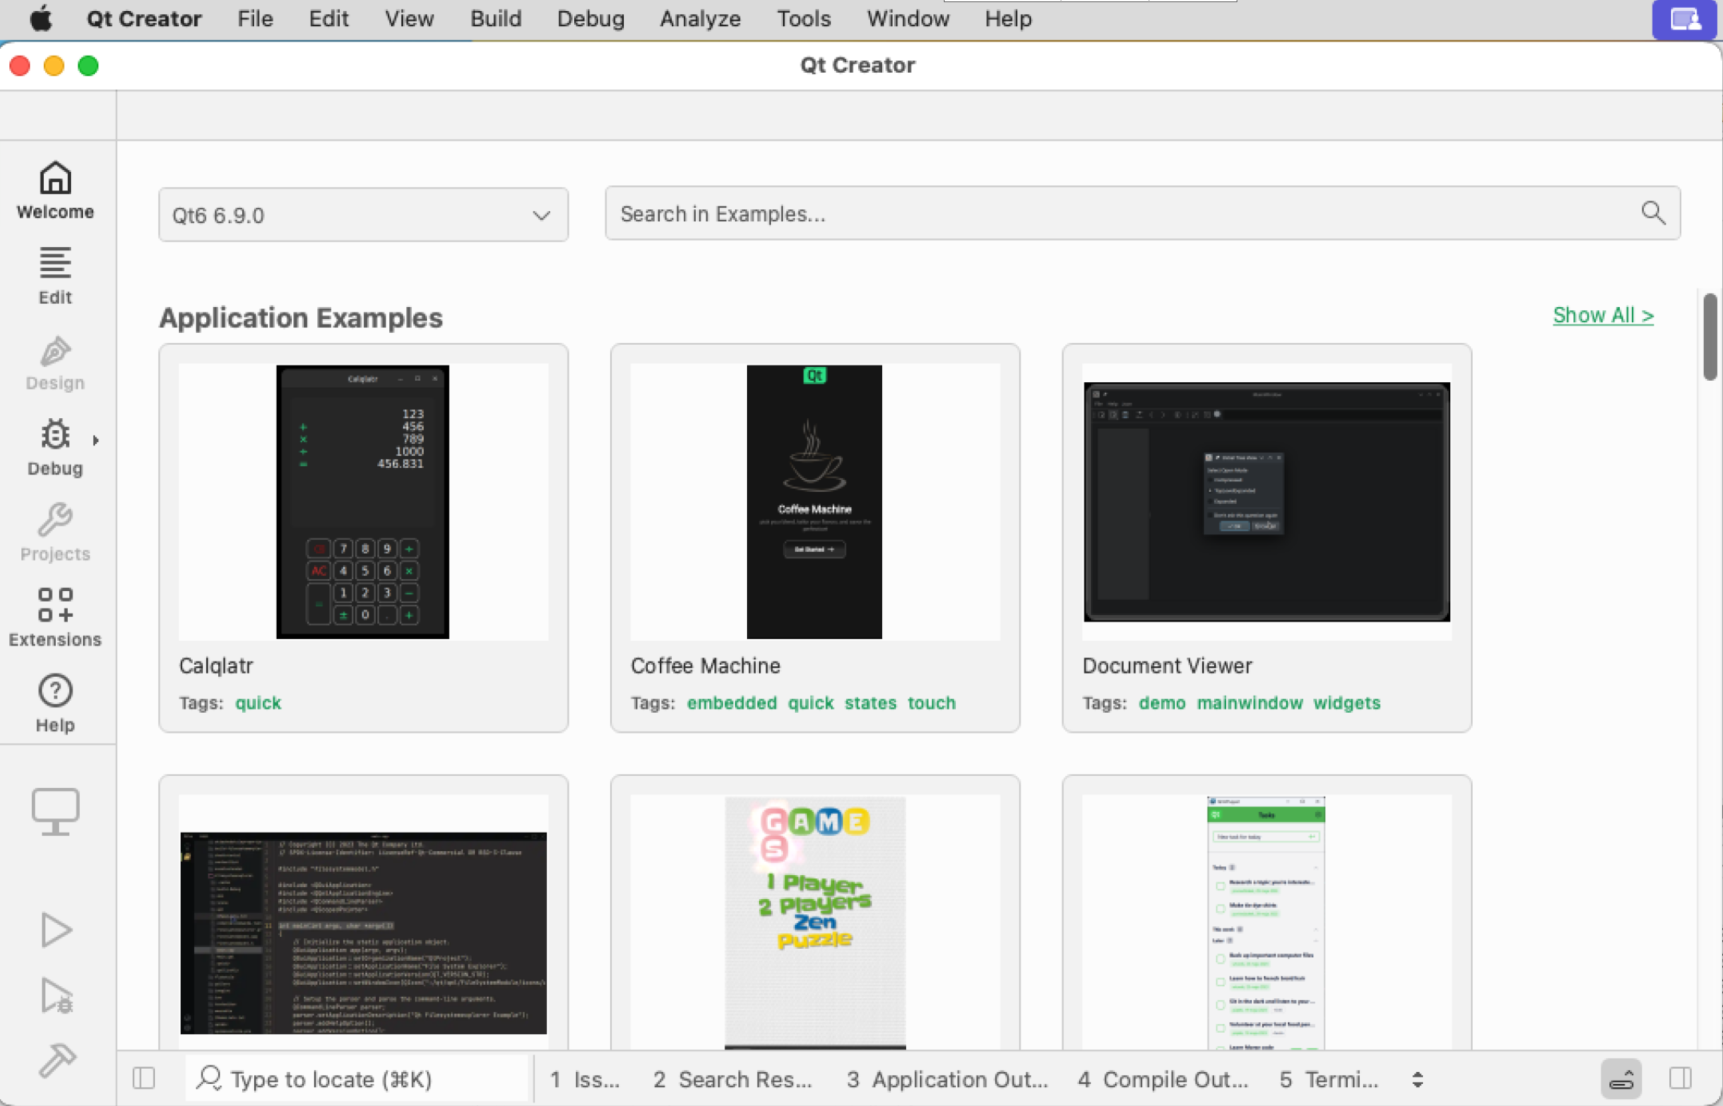Open the Application Output pane
Image resolution: width=1723 pixels, height=1106 pixels.
[x=947, y=1079]
